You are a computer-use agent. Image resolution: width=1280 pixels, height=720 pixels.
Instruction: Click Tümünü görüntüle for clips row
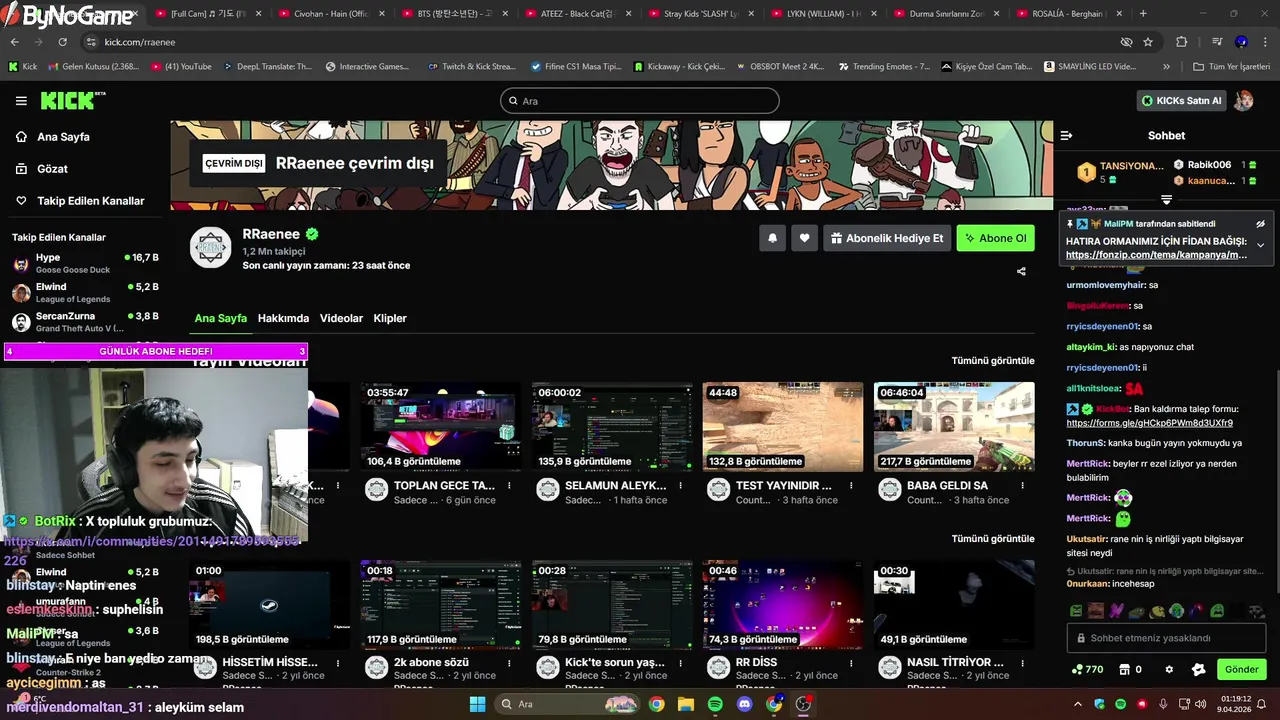coord(992,538)
